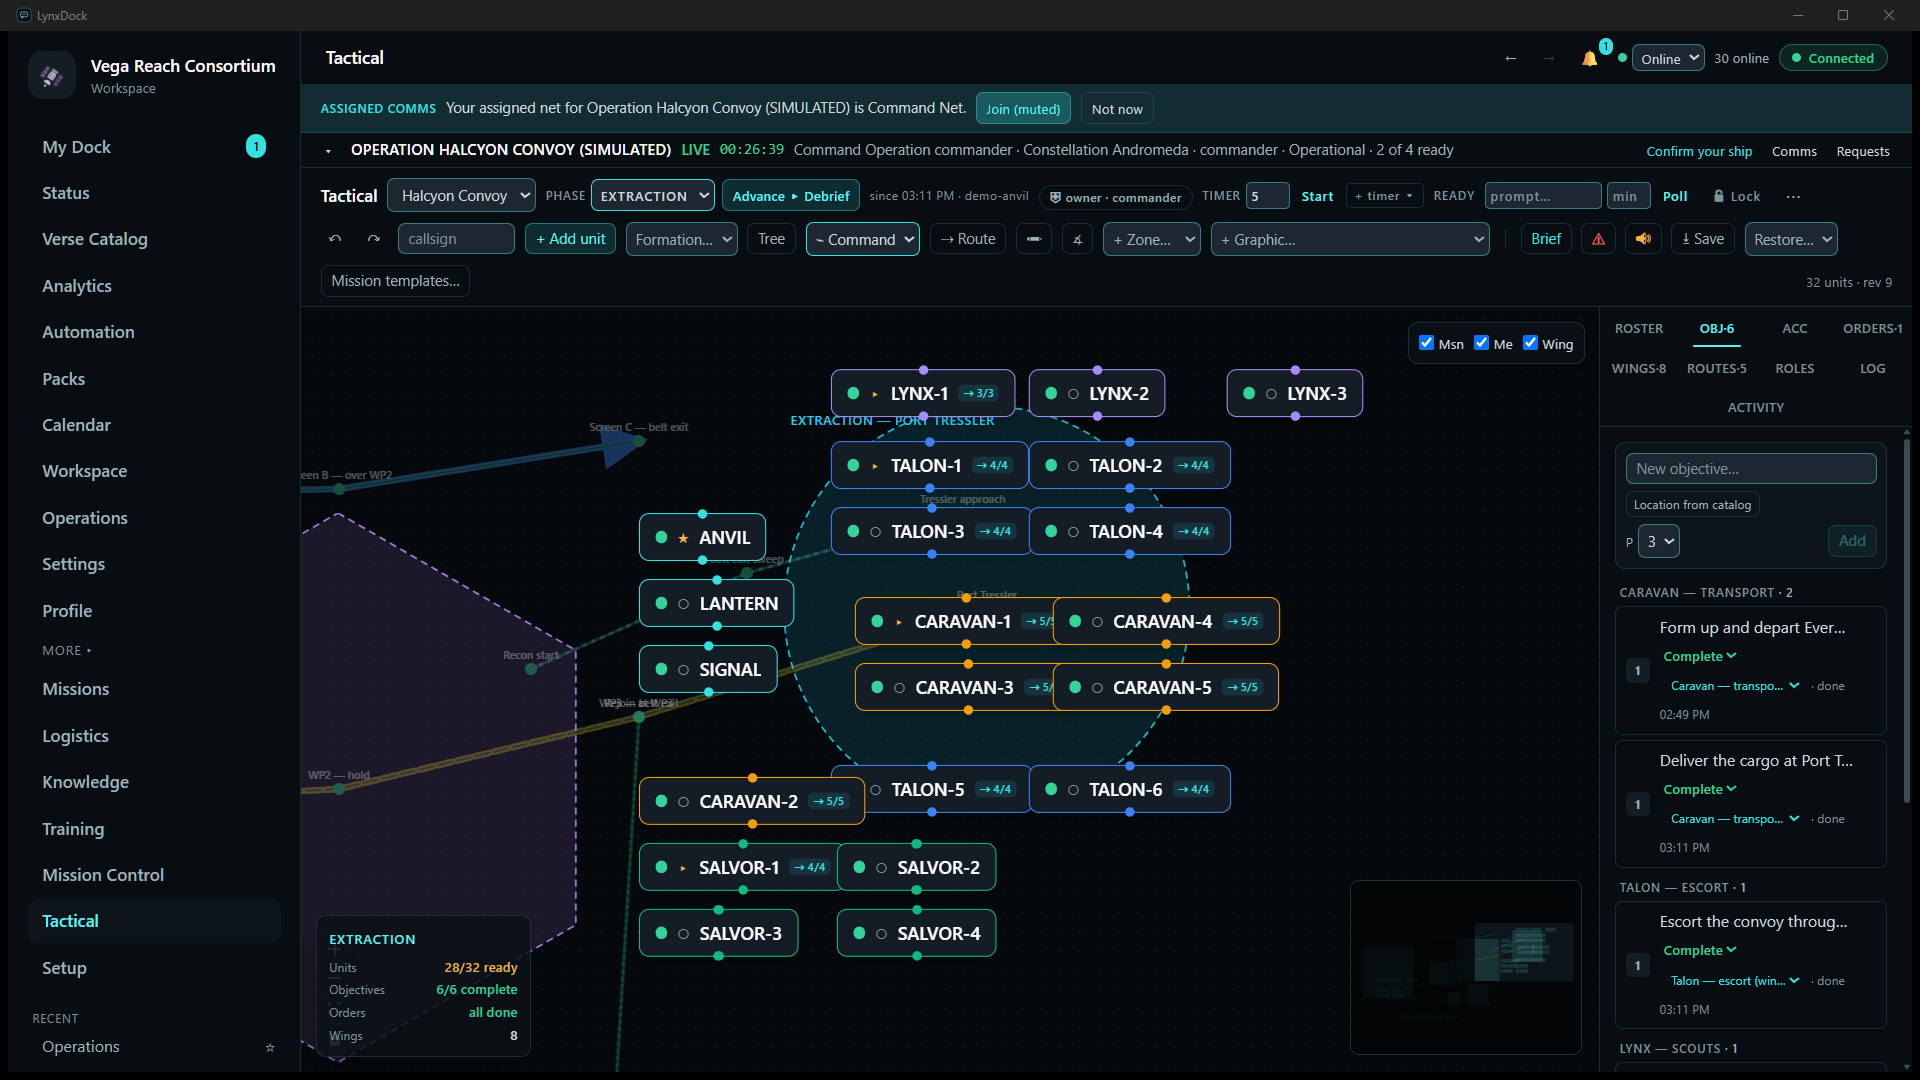Image resolution: width=1920 pixels, height=1080 pixels.
Task: Click the SALVOR-1 leader arrow icon
Action: (x=683, y=868)
